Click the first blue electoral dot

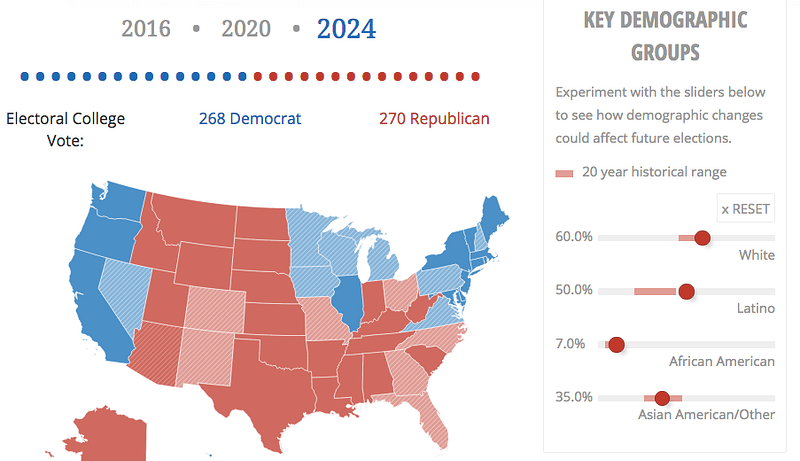point(24,76)
